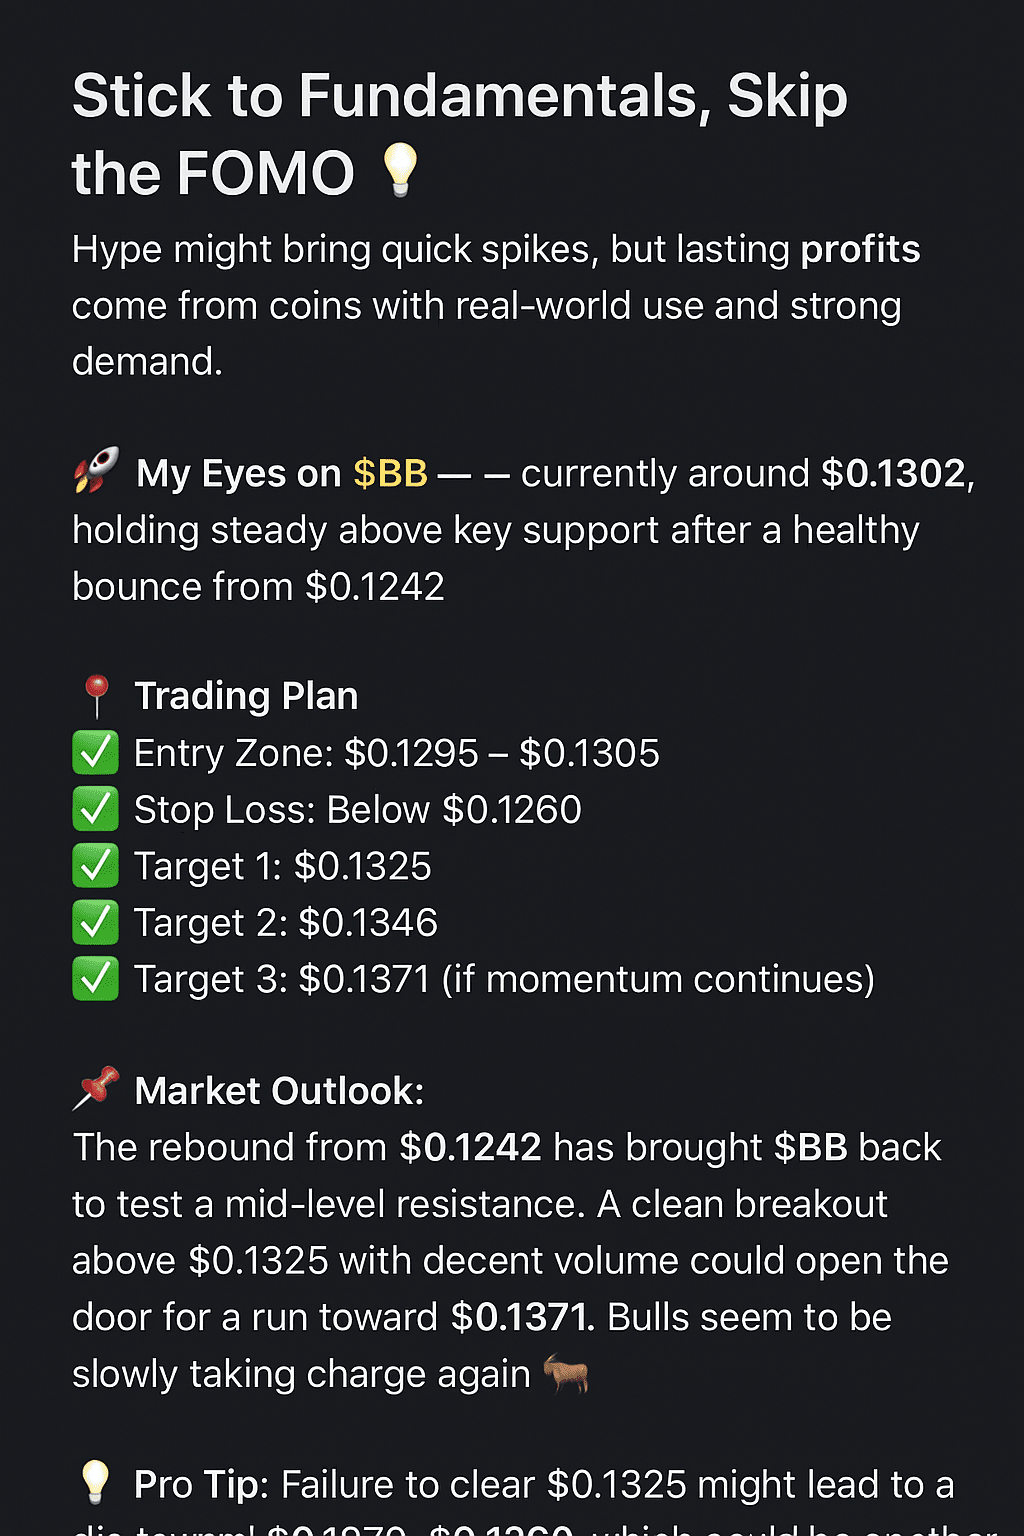Click the bold $0.1302 current price

(894, 474)
